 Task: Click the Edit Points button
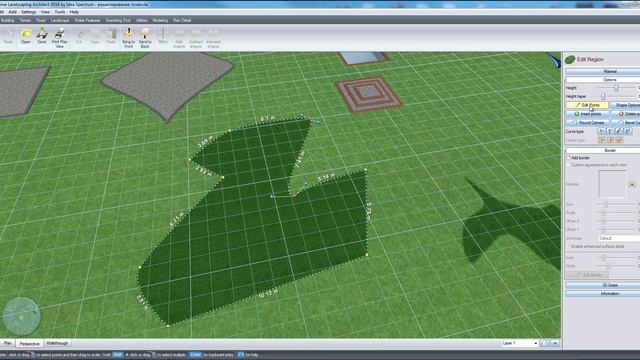587,105
